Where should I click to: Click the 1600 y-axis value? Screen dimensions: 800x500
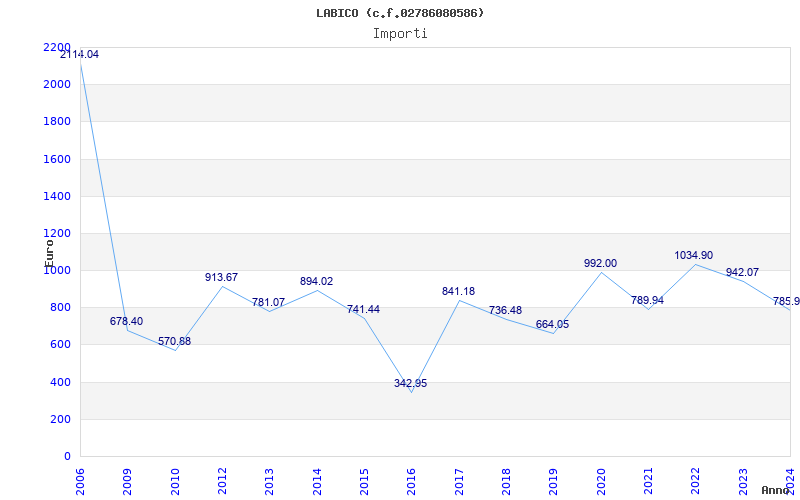(57, 159)
